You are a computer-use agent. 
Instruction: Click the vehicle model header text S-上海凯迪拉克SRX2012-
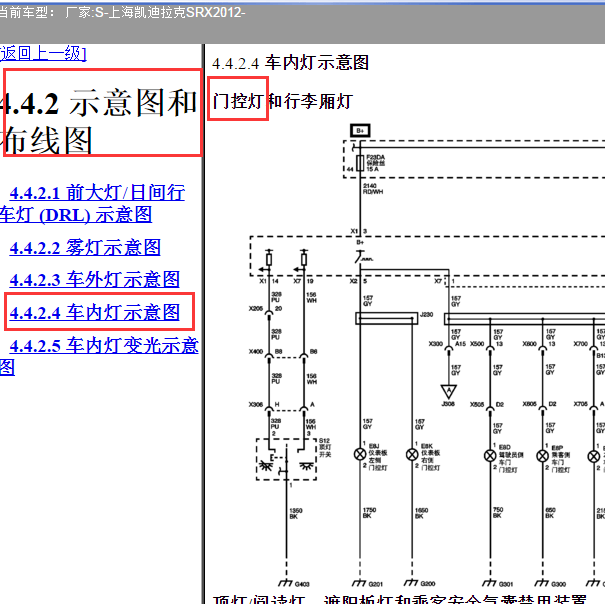170,13
